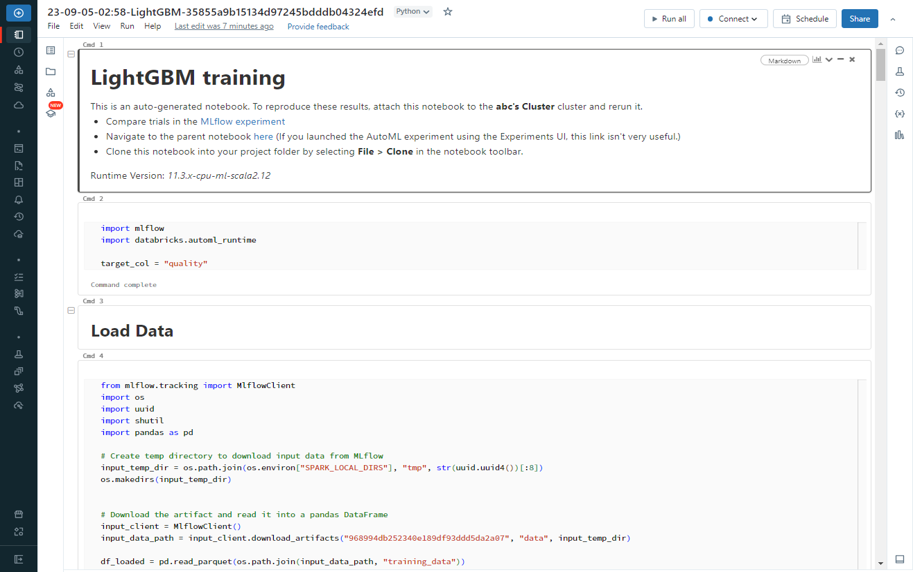Click the MLflow experiment link
The image size is (913, 572).
(242, 121)
